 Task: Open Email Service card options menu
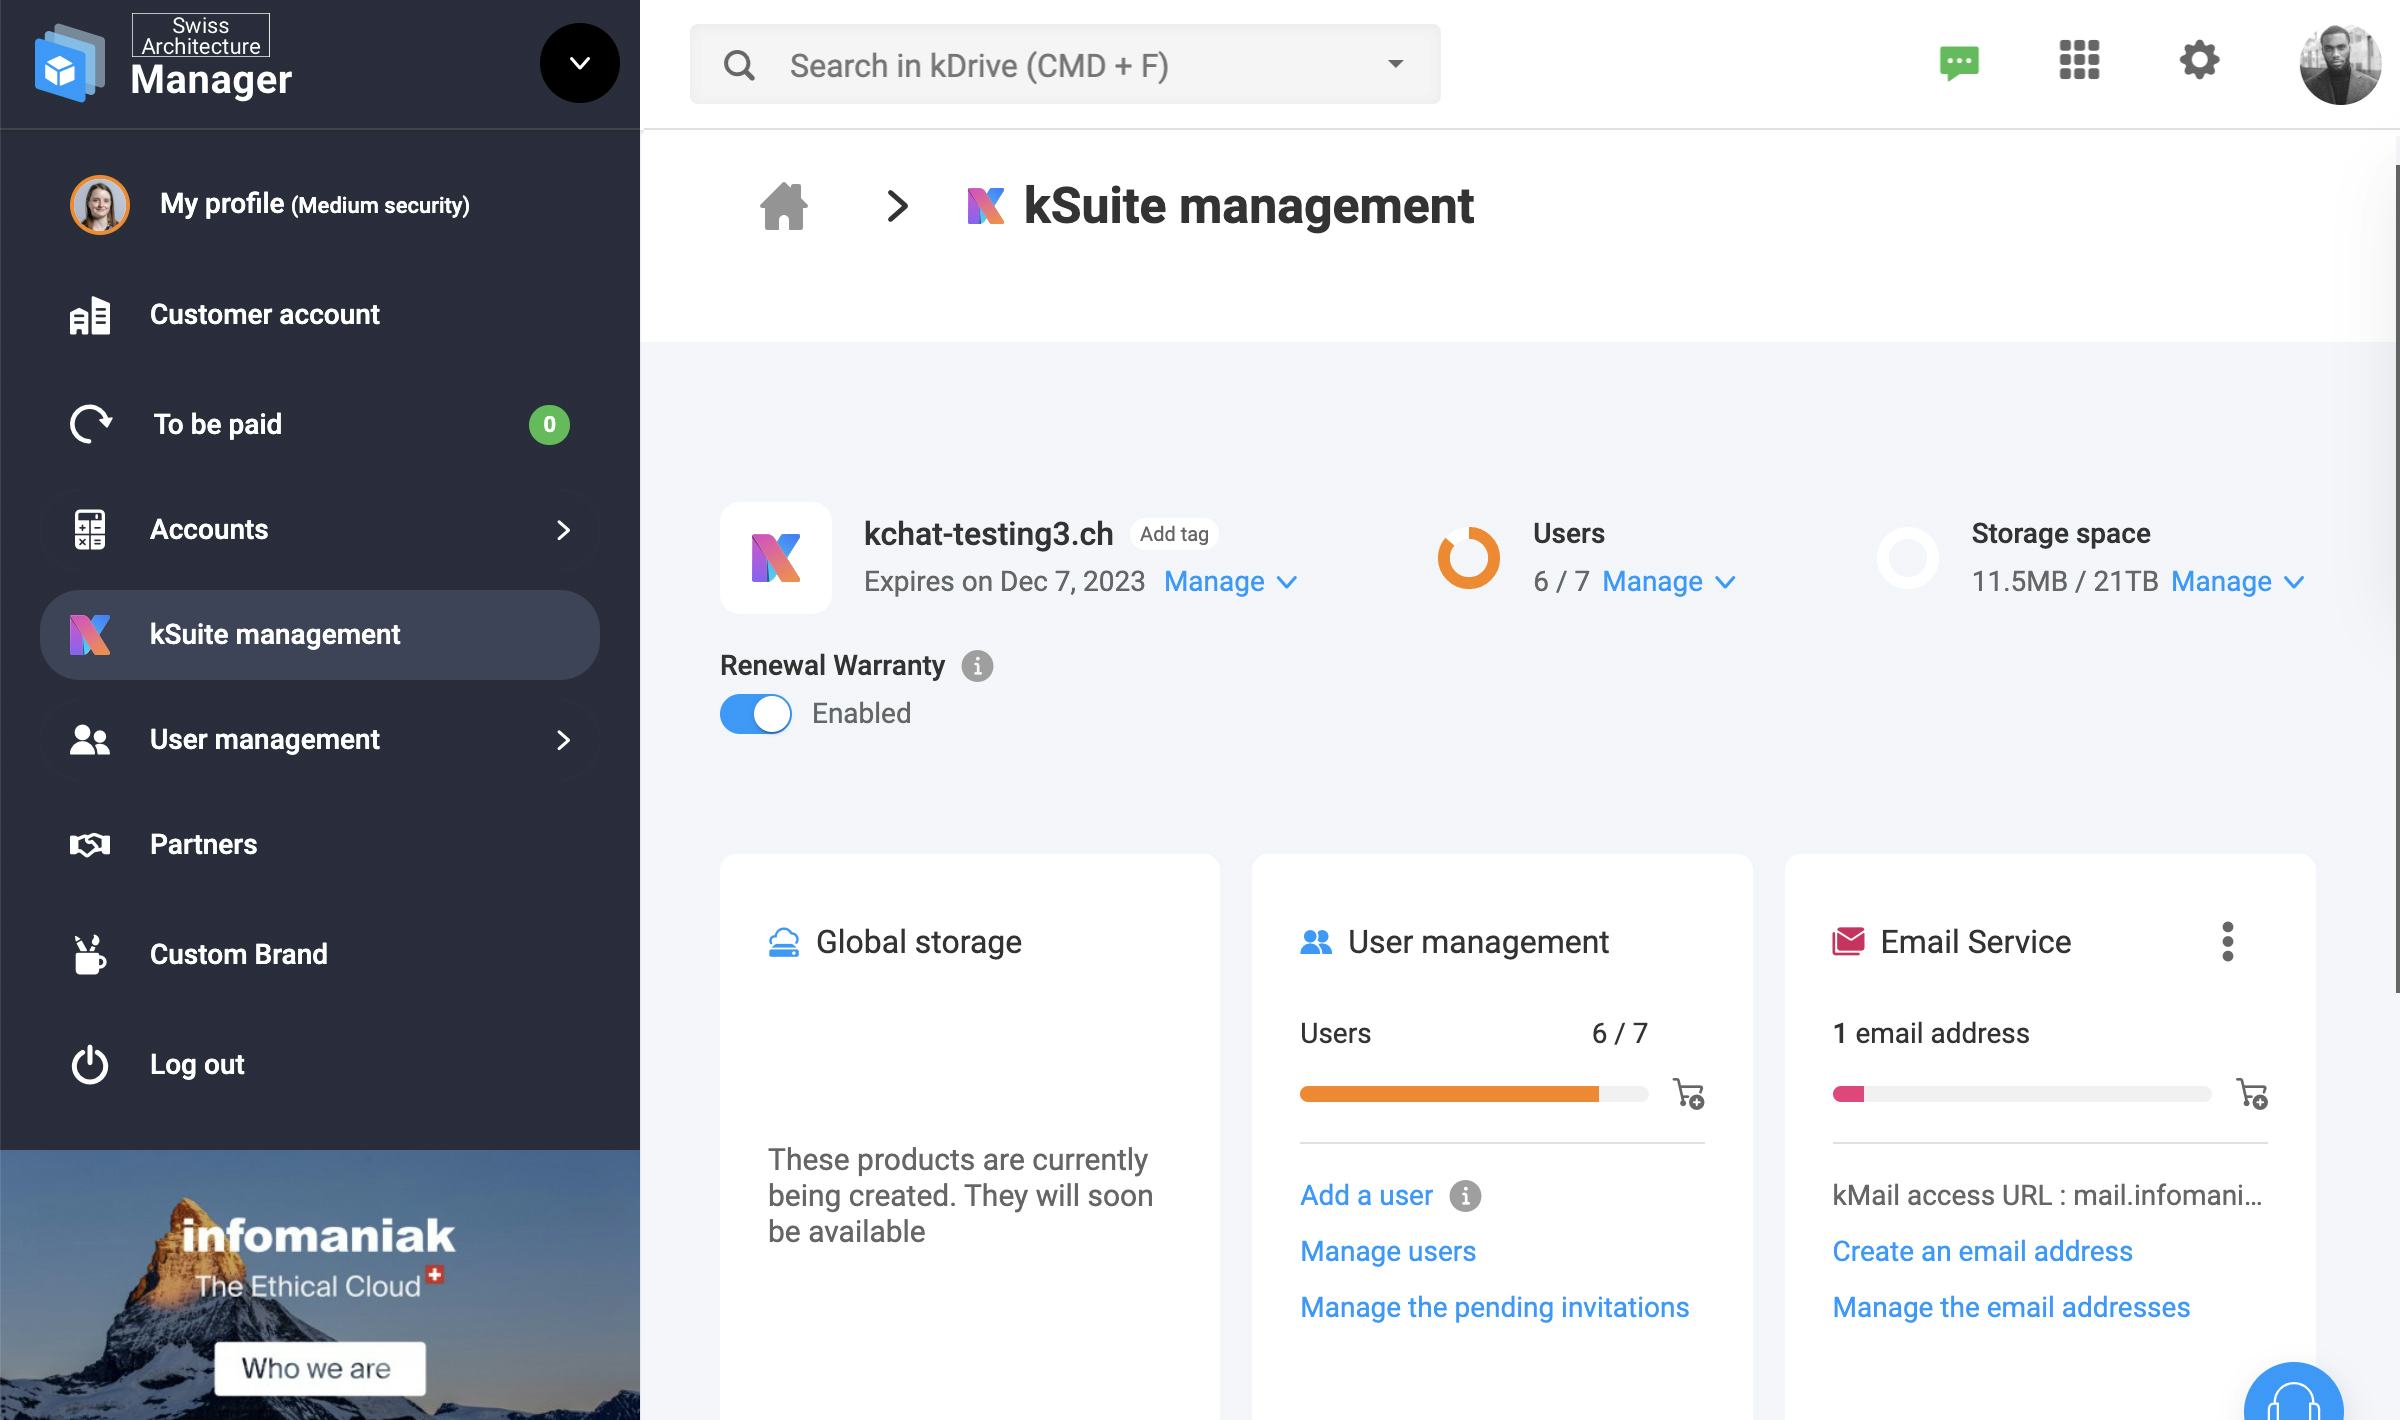2228,941
